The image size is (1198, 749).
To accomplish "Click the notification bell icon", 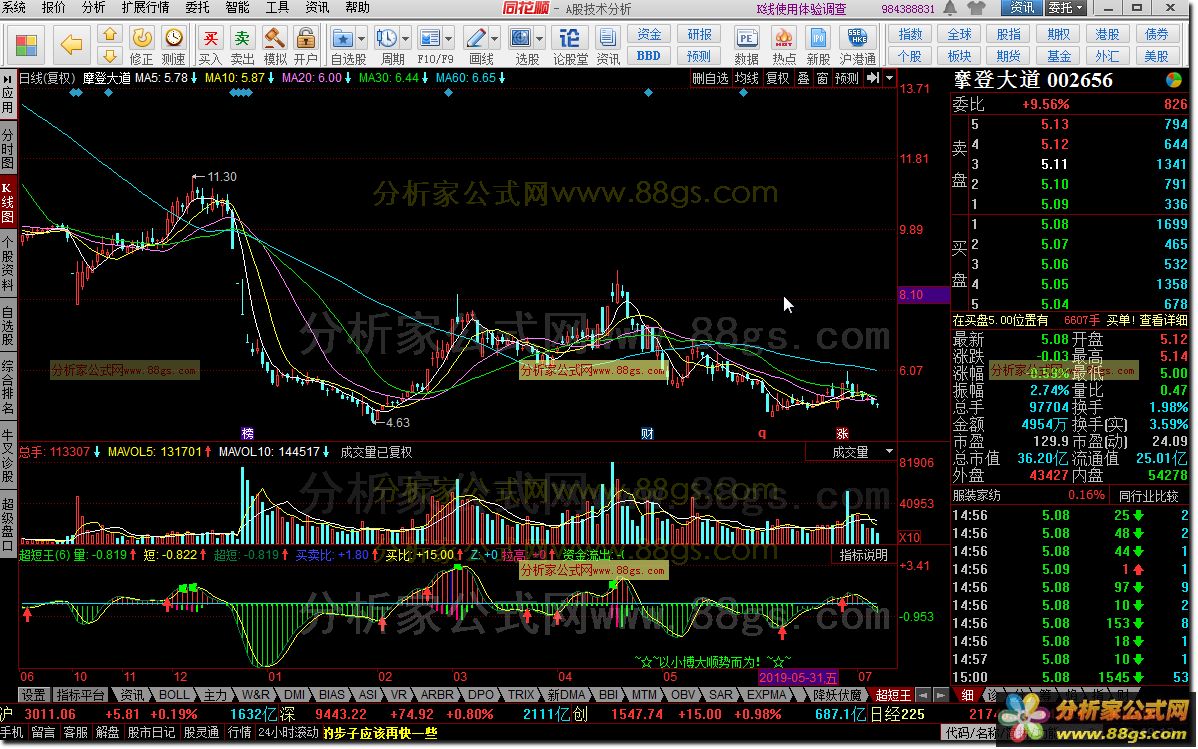I will click(950, 8).
